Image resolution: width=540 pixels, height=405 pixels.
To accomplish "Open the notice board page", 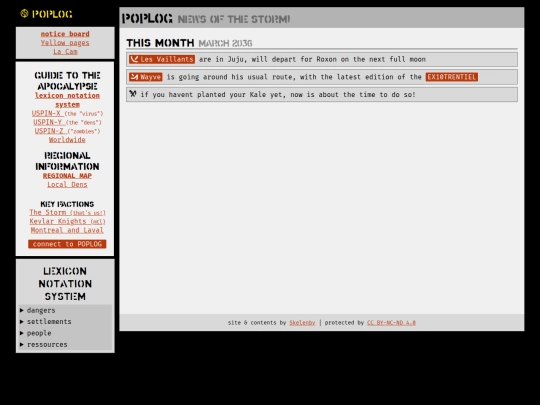I will (x=65, y=34).
